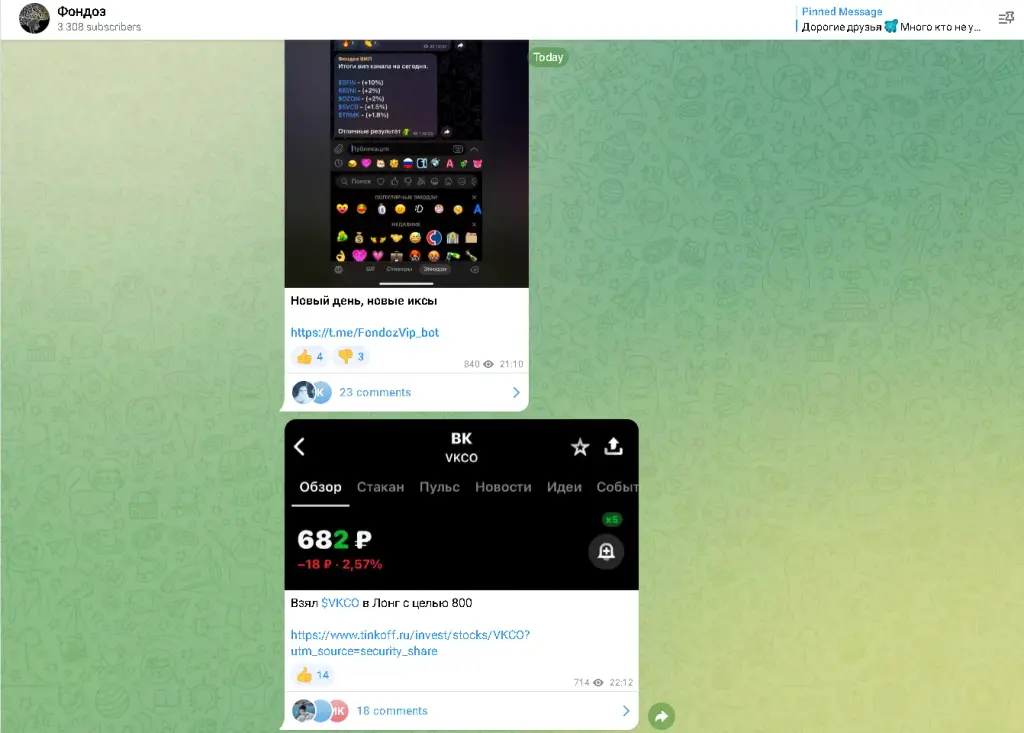This screenshot has width=1024, height=733.
Task: Click the 682 ₽ price text
Action: pyautogui.click(x=334, y=540)
